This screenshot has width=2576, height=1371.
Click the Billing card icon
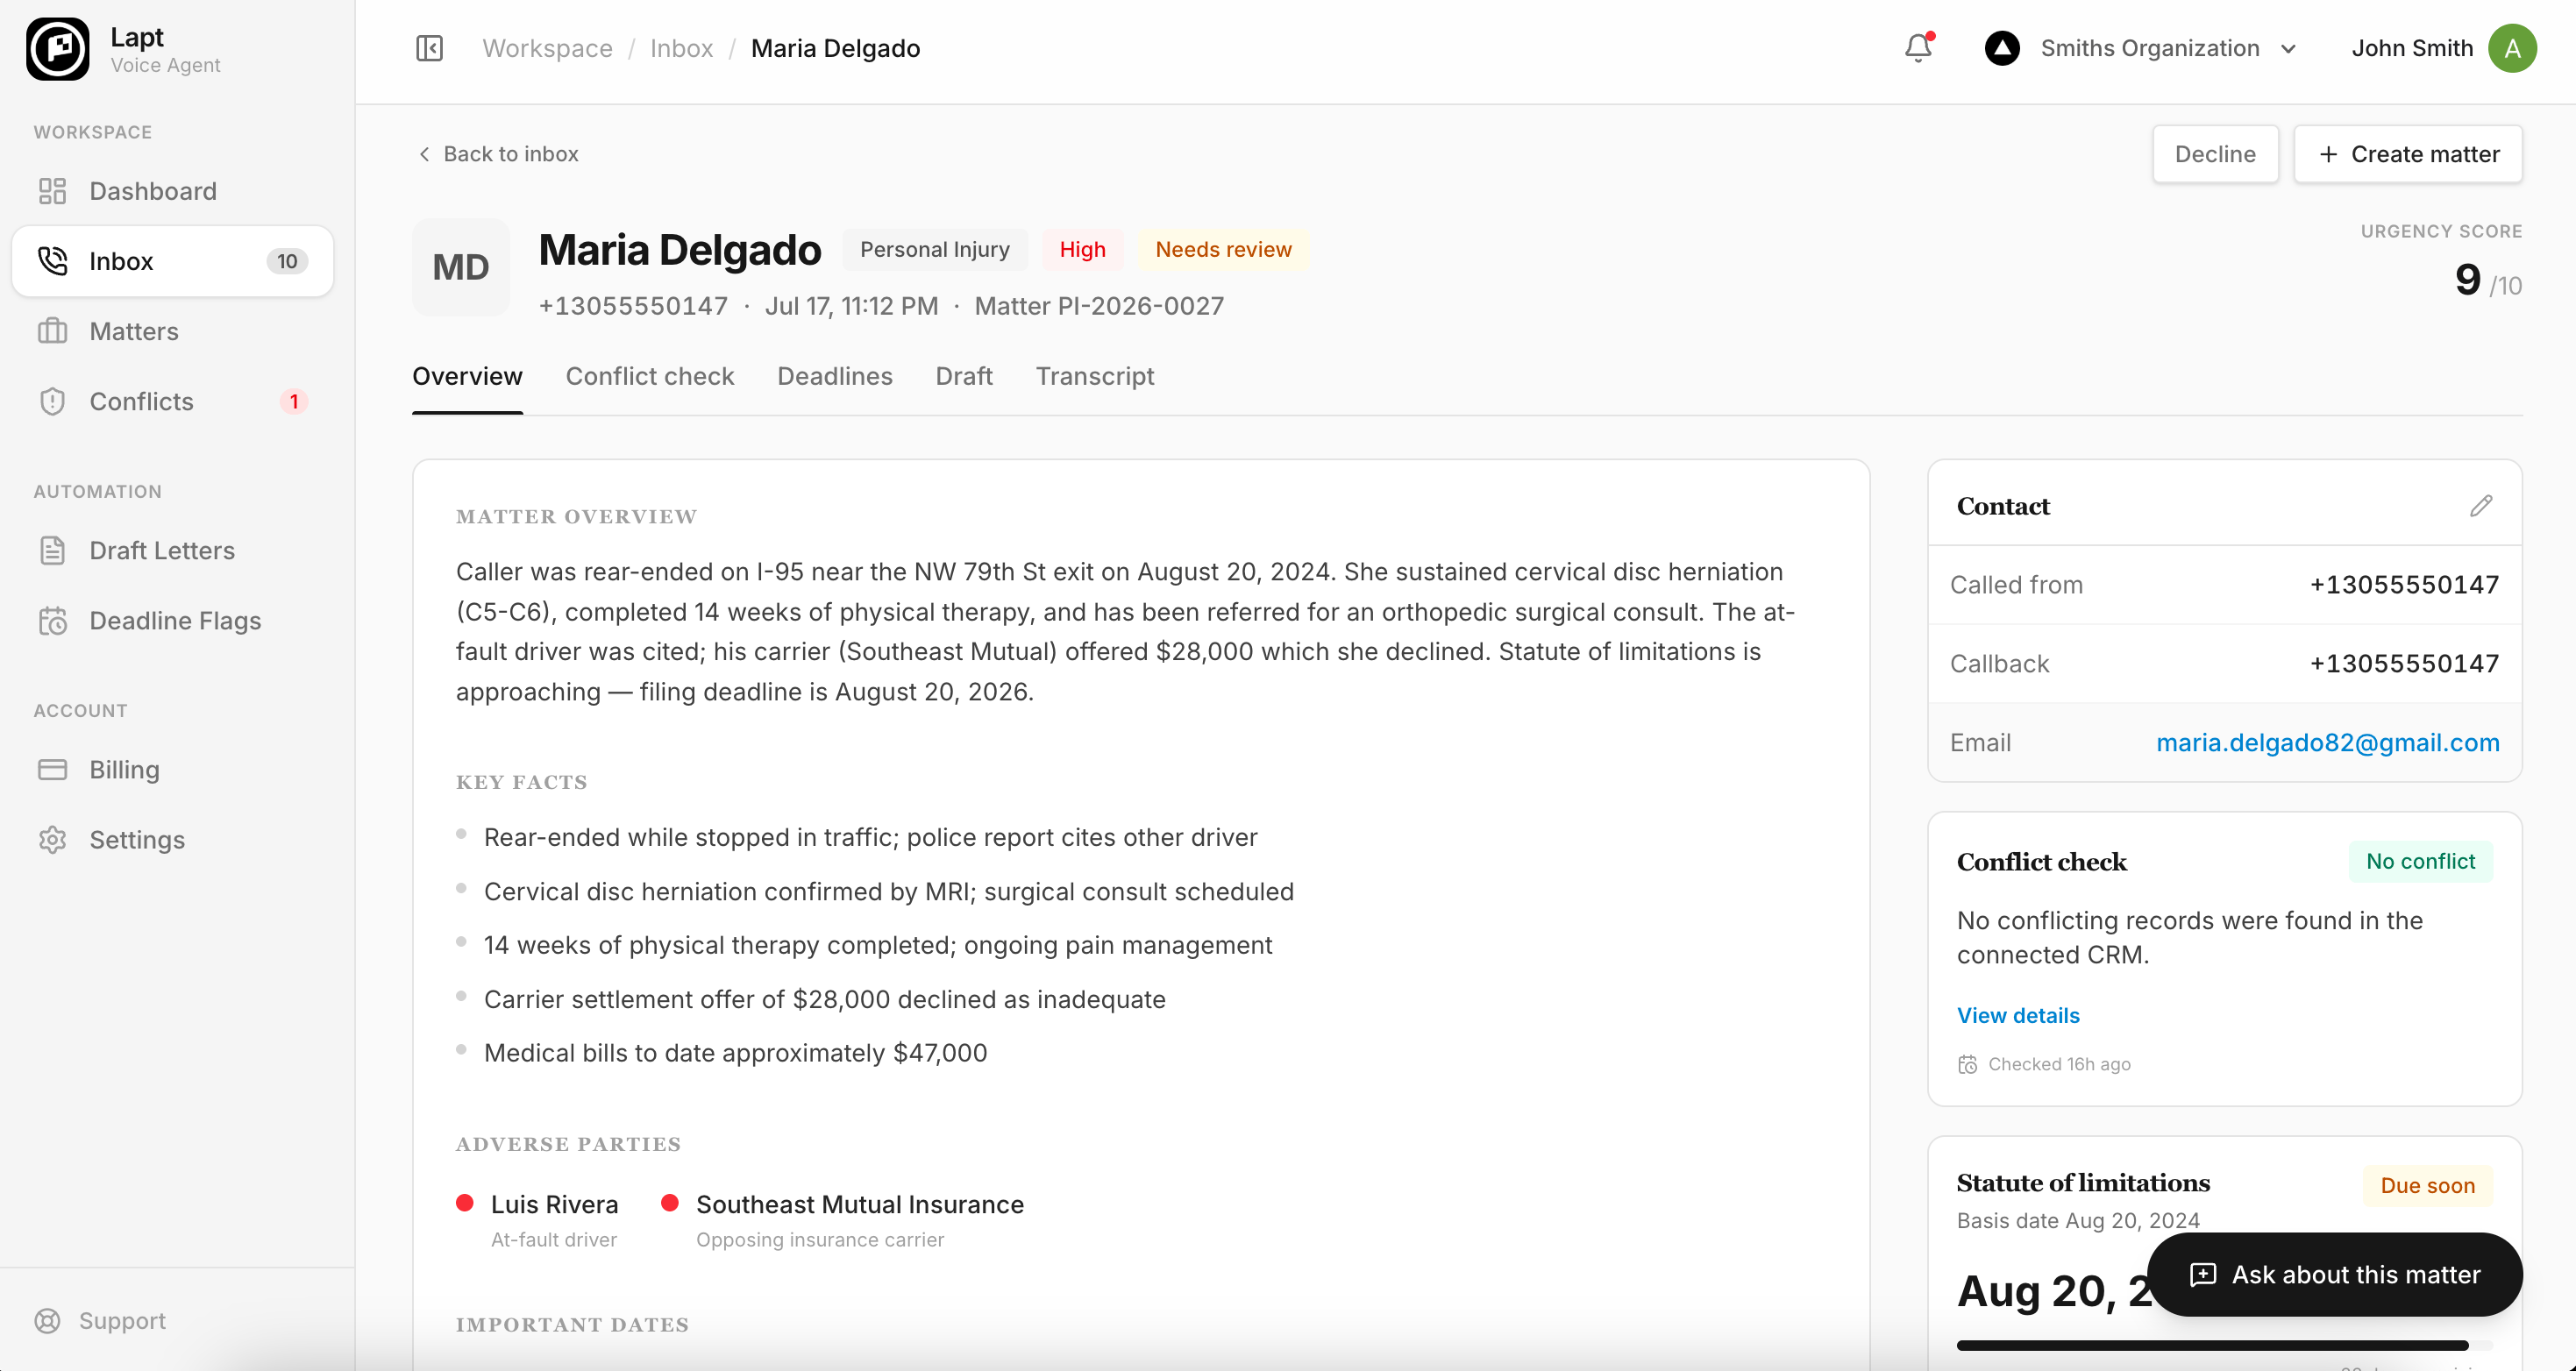pos(52,769)
